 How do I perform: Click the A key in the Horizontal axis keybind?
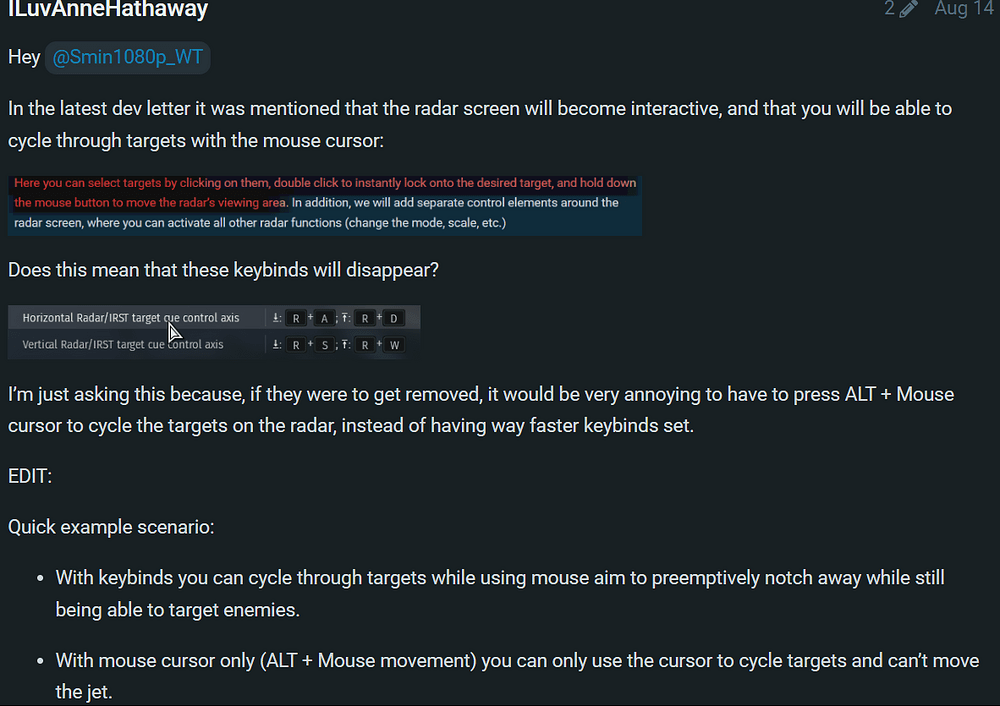324,318
